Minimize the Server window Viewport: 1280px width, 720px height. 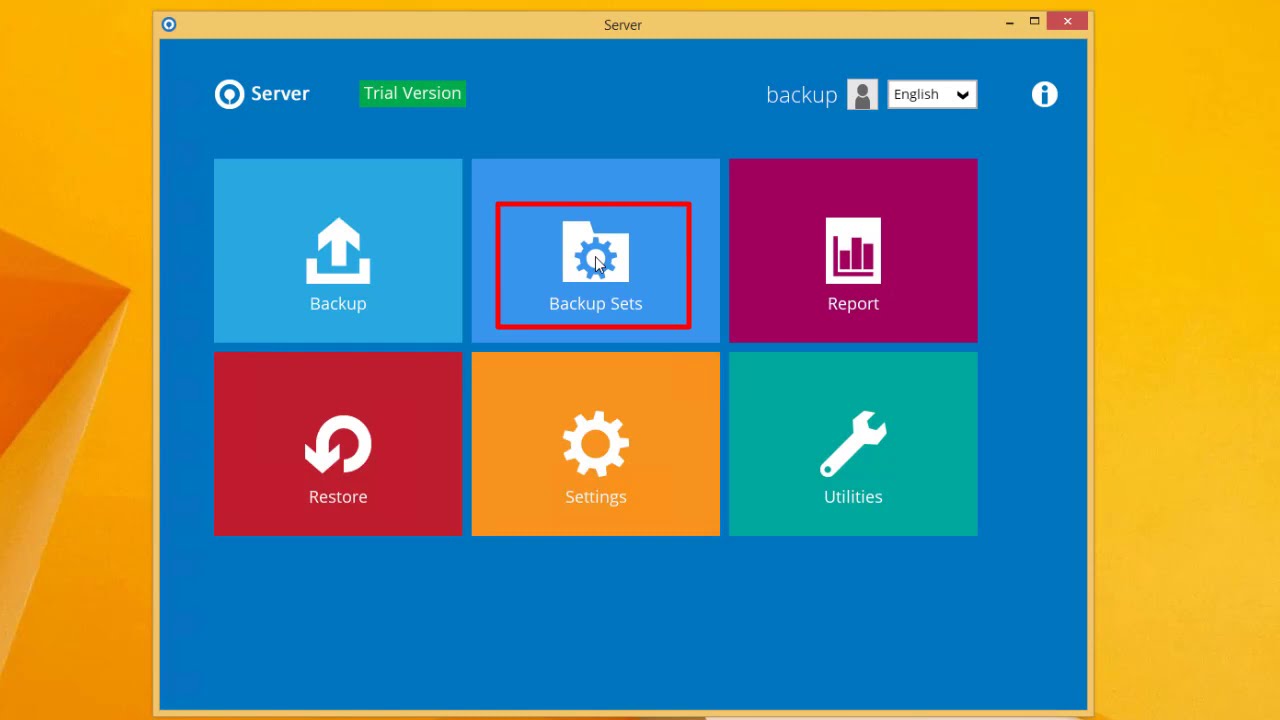[1010, 21]
